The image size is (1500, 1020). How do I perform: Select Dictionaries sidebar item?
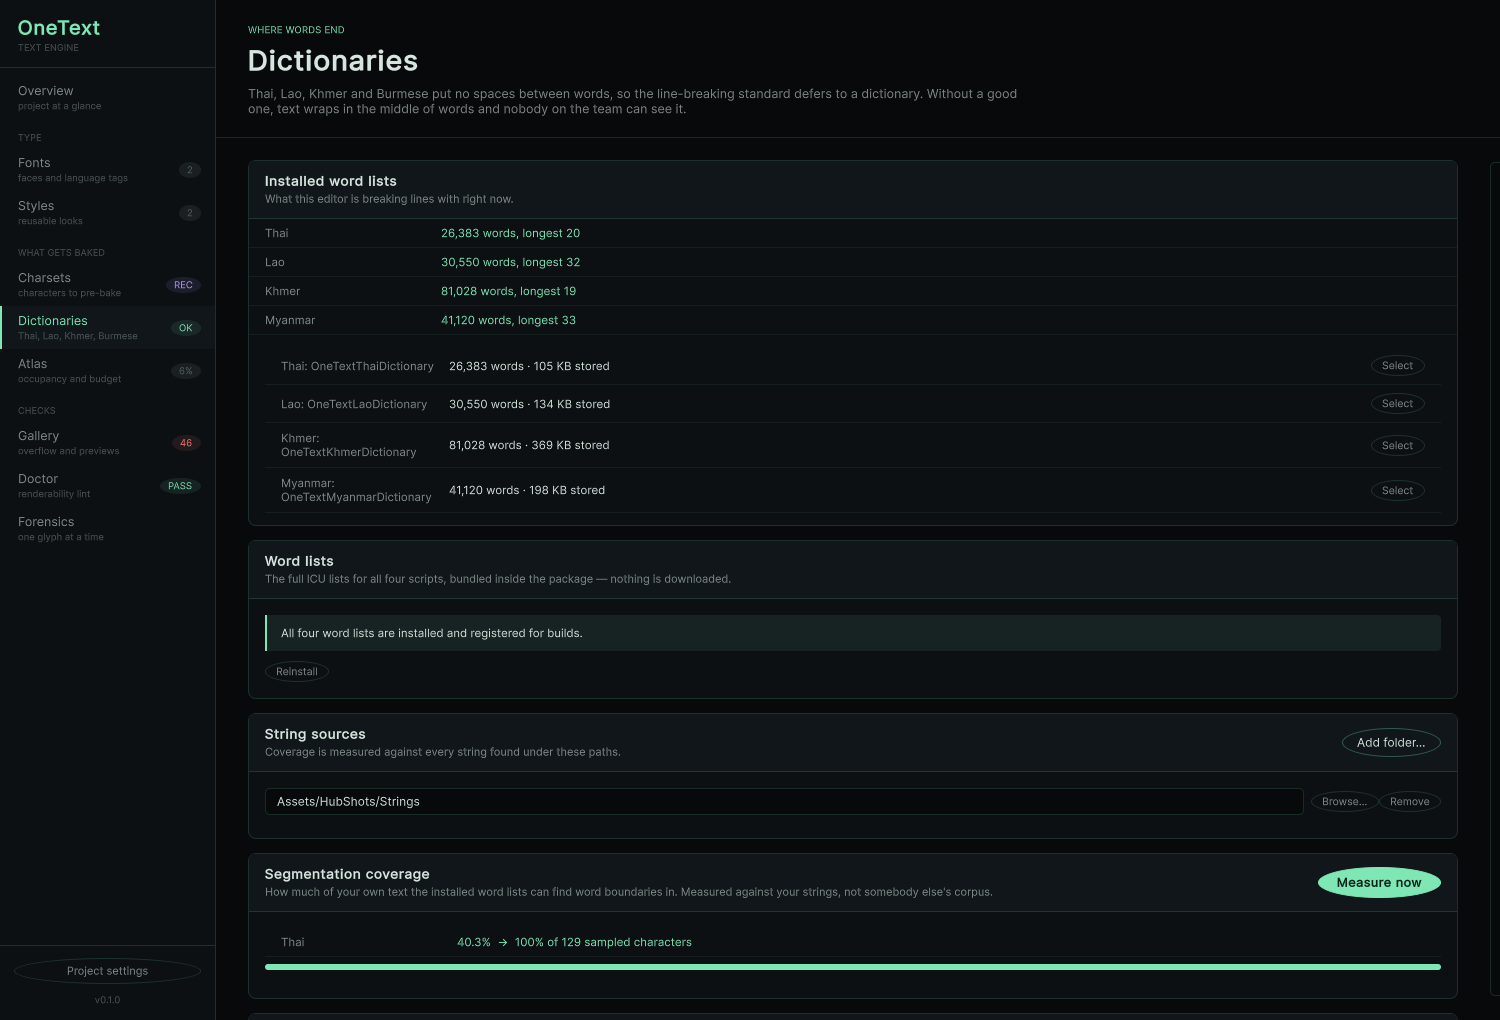point(107,327)
